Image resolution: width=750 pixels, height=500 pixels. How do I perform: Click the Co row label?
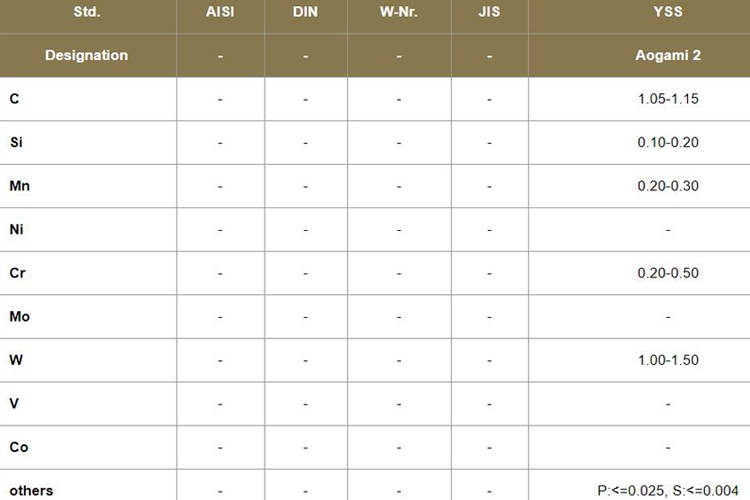pos(18,447)
